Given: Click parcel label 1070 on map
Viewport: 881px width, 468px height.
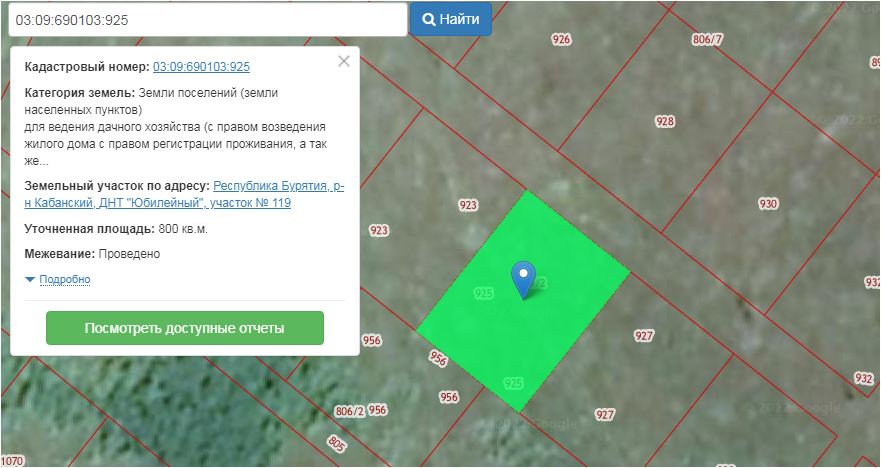Looking at the screenshot, I should 12,461.
